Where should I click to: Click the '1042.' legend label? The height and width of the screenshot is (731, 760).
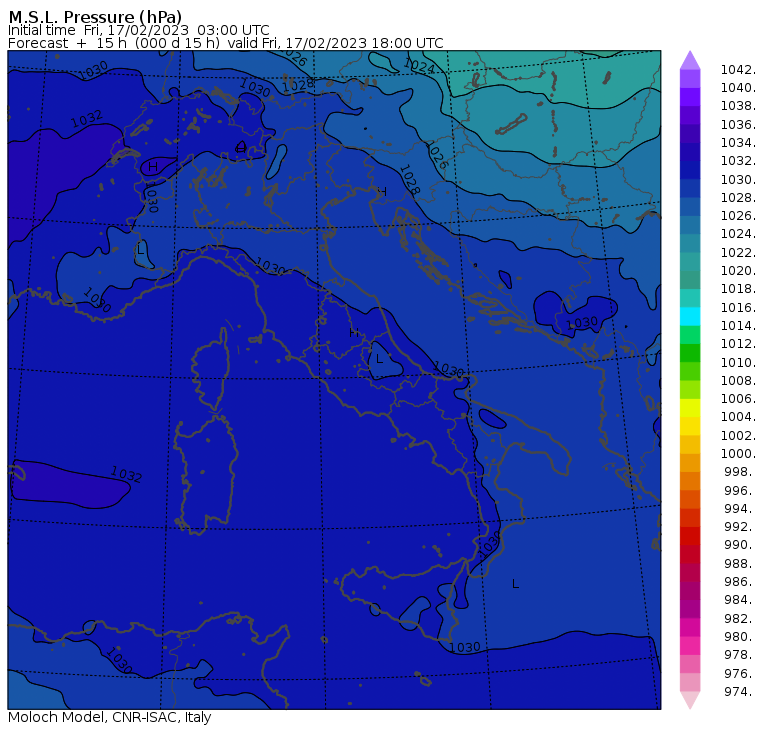738,70
